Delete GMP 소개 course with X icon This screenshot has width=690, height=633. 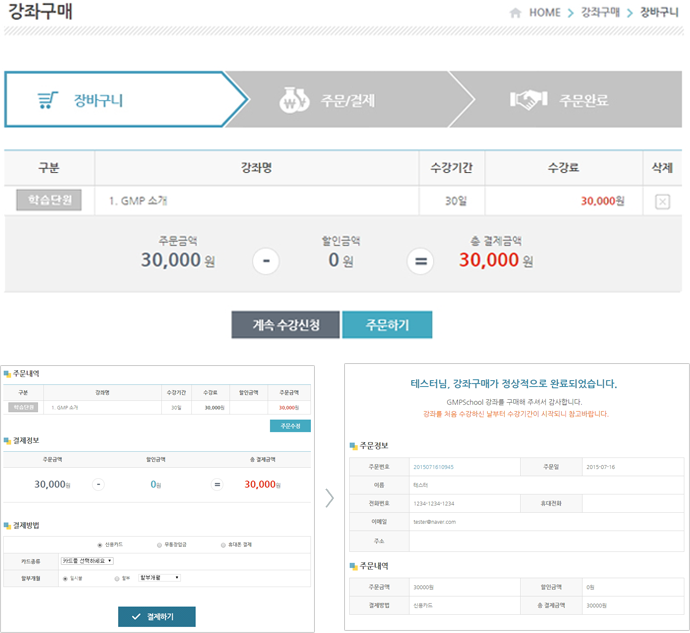(x=662, y=201)
